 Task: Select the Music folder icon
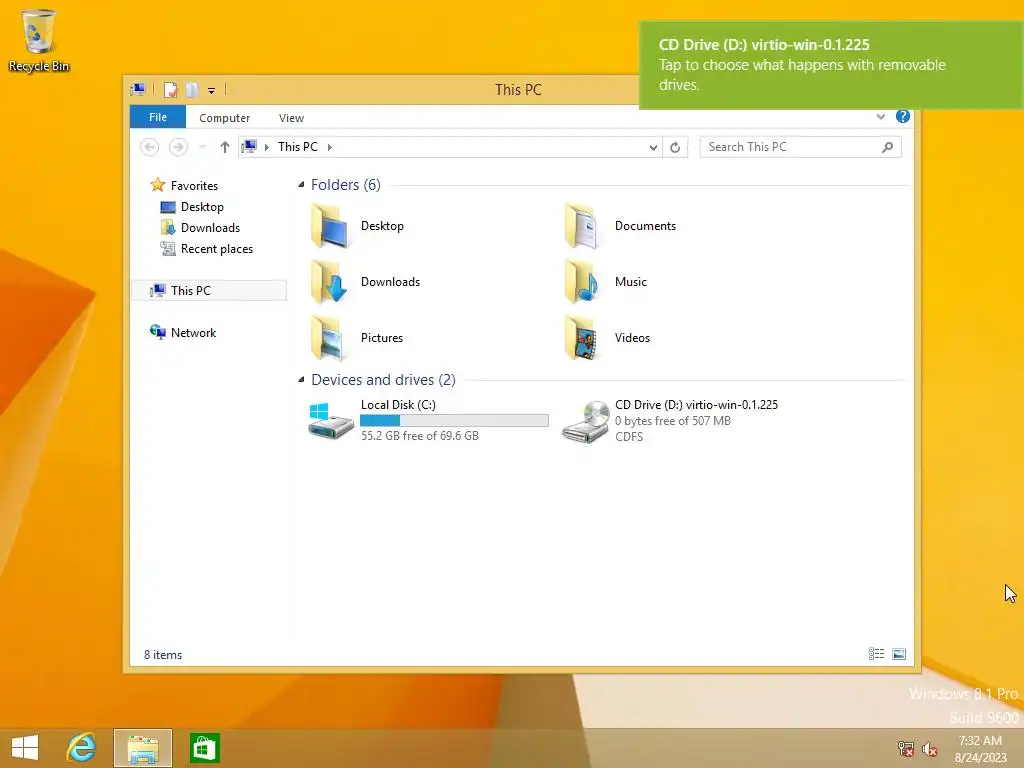tap(583, 282)
